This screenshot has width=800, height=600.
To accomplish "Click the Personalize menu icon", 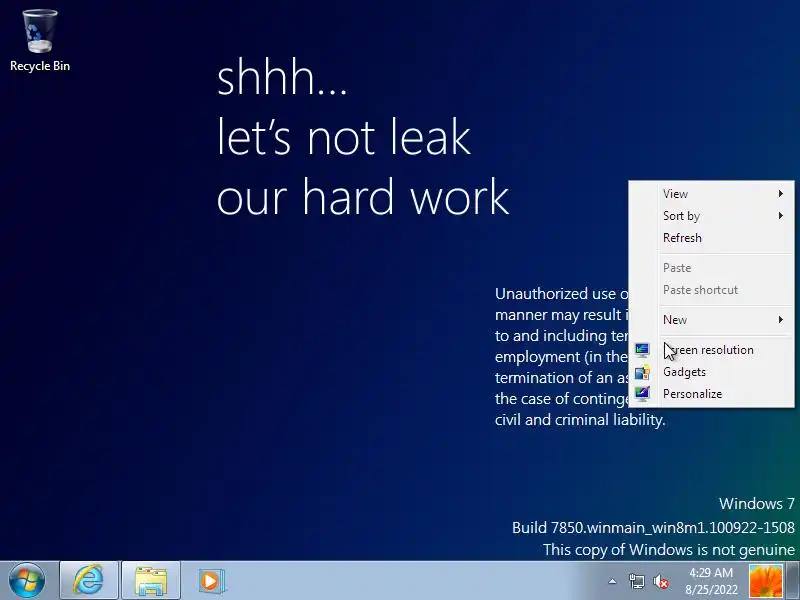I will (x=642, y=394).
